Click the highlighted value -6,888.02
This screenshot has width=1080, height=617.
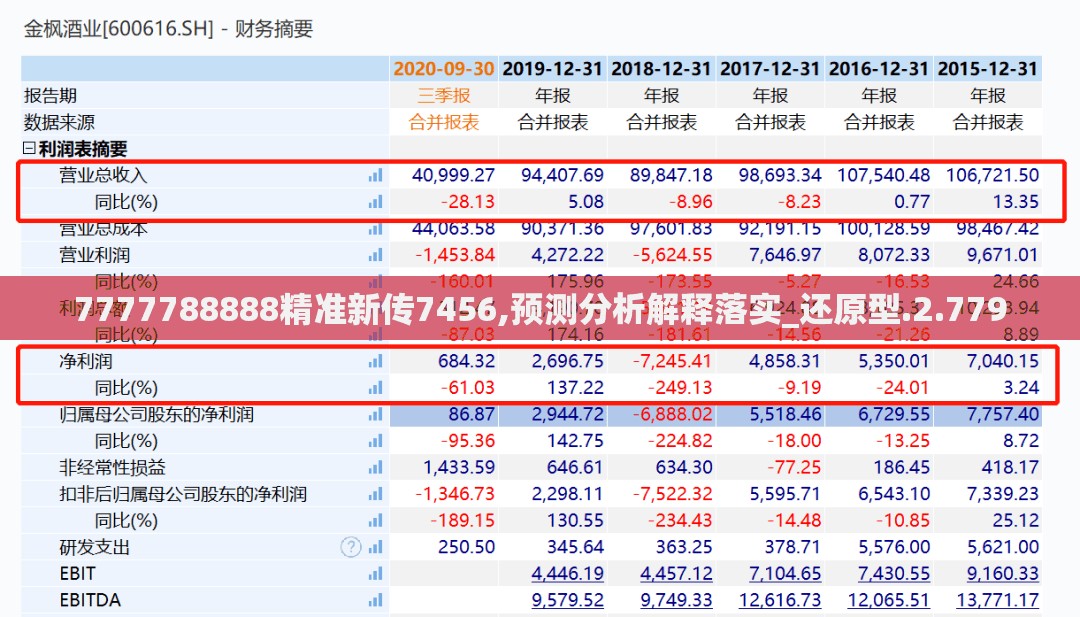point(672,415)
